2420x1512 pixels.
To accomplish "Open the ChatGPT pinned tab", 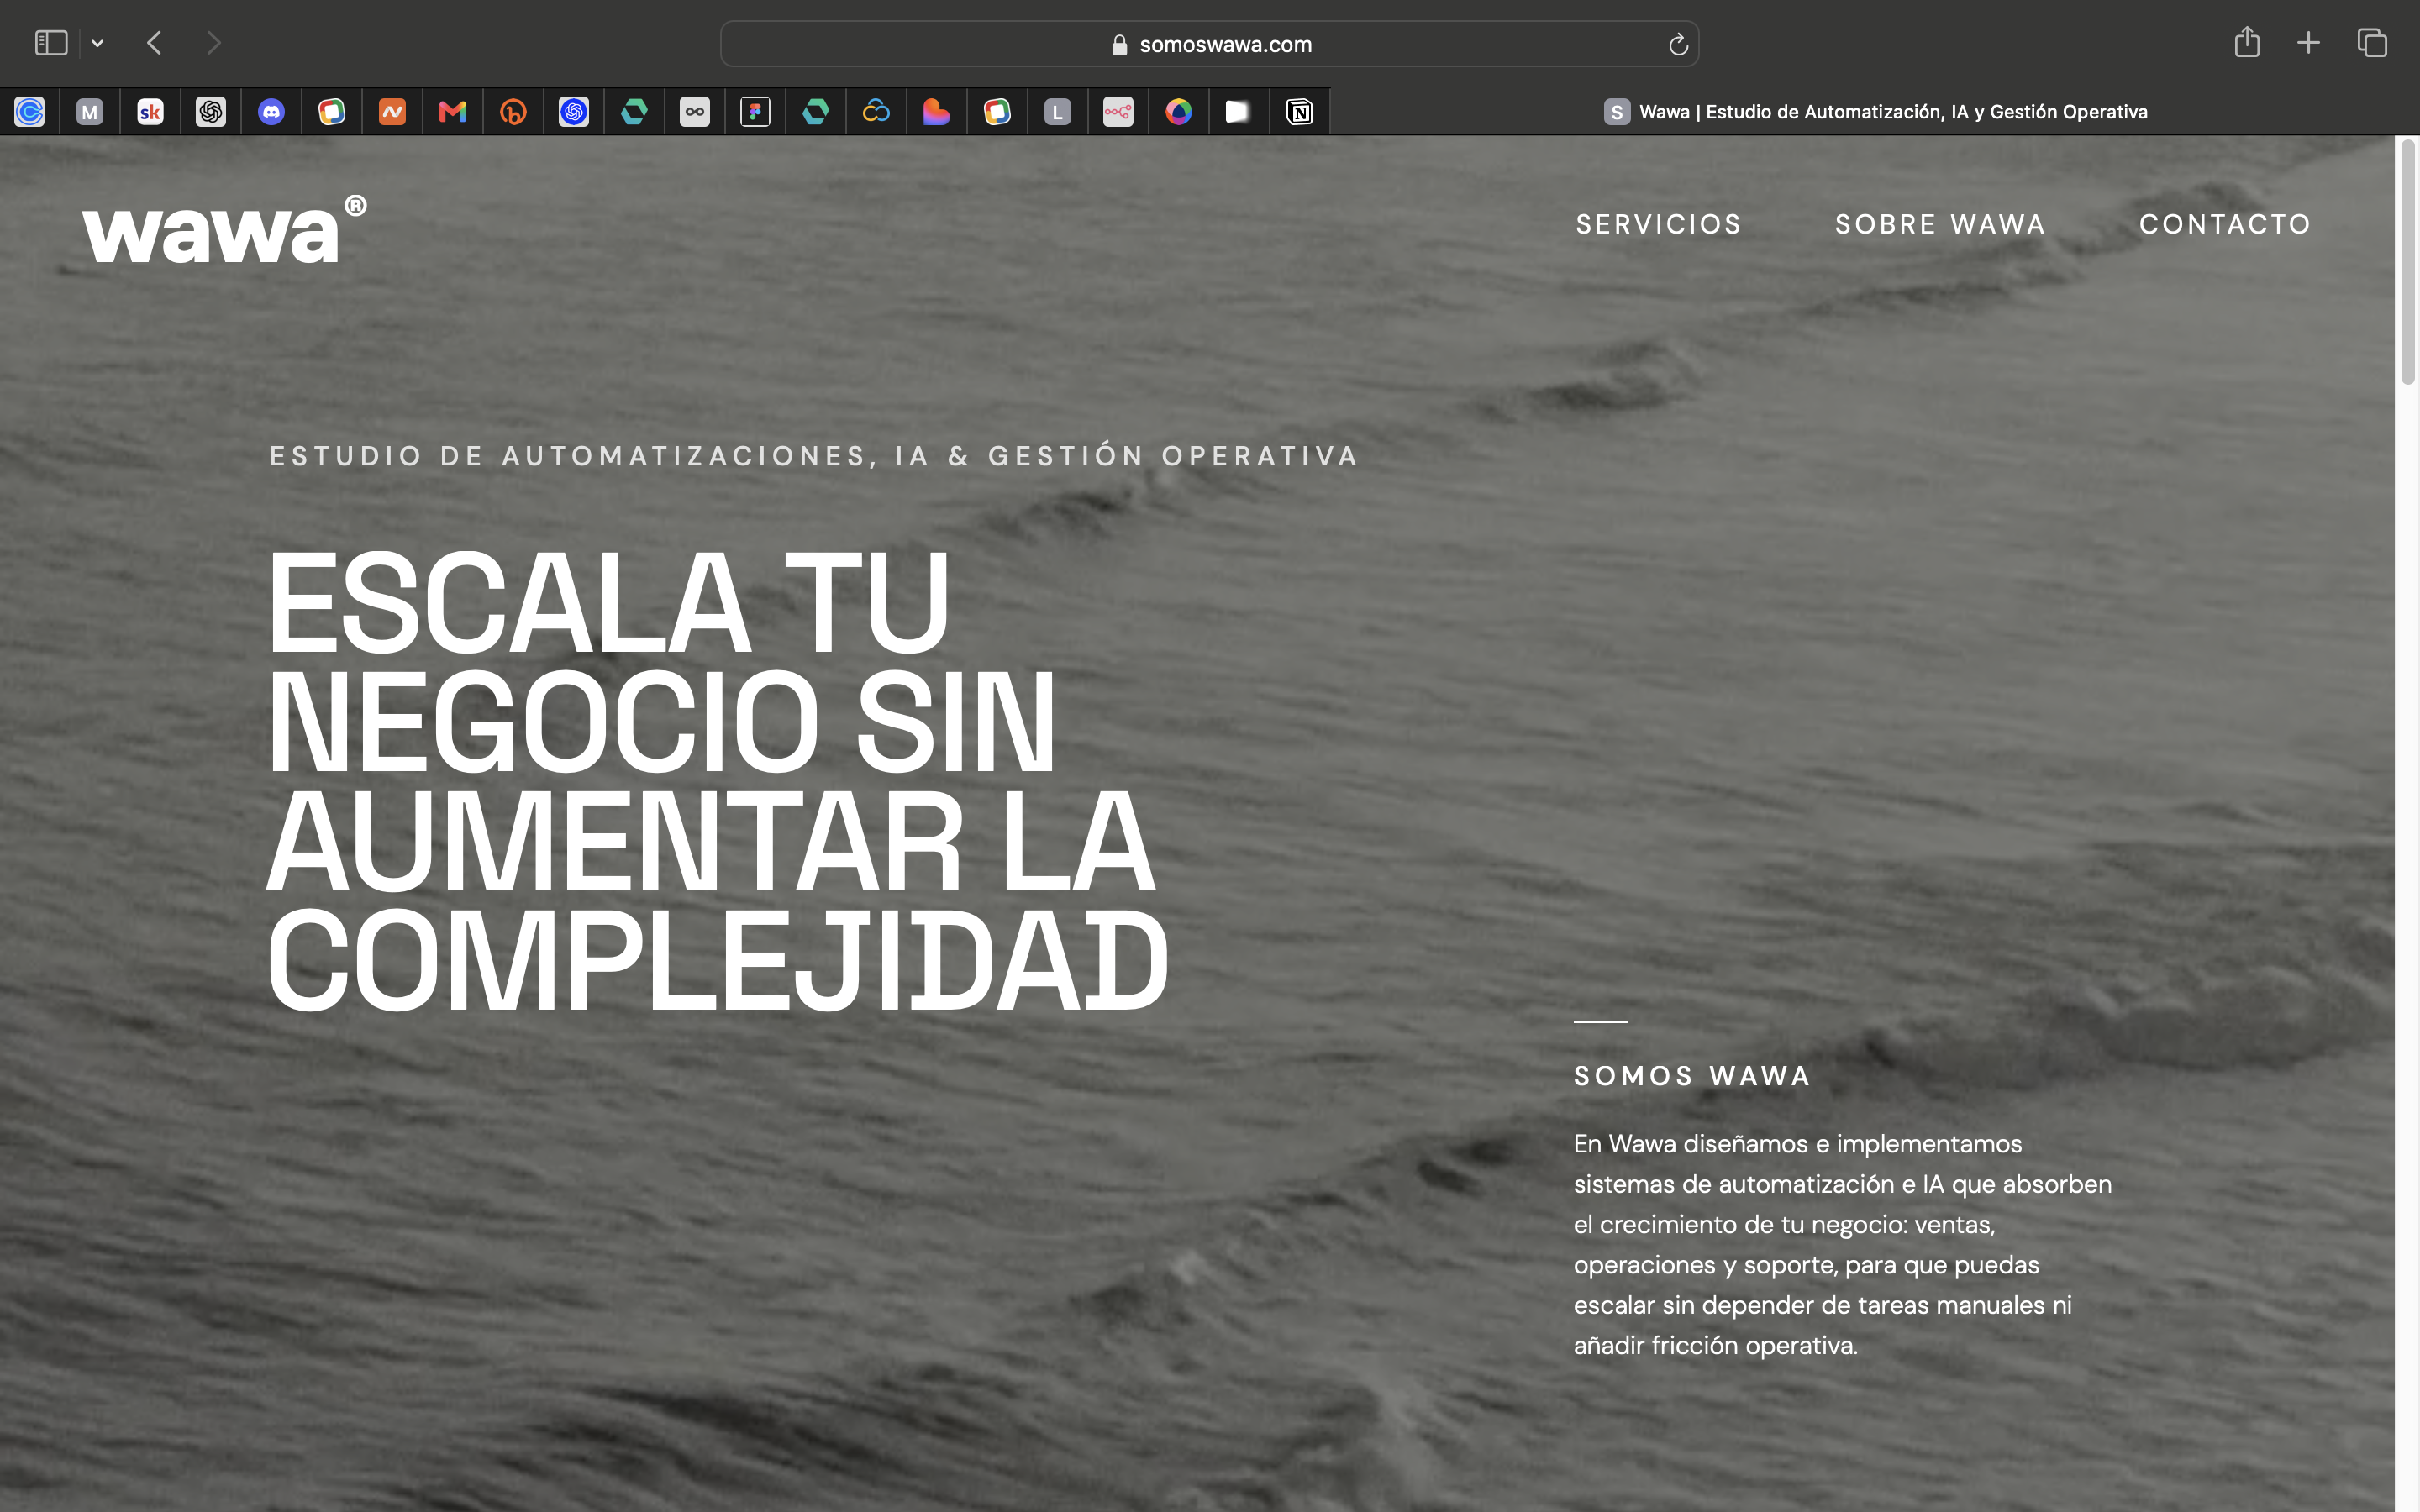I will (211, 111).
